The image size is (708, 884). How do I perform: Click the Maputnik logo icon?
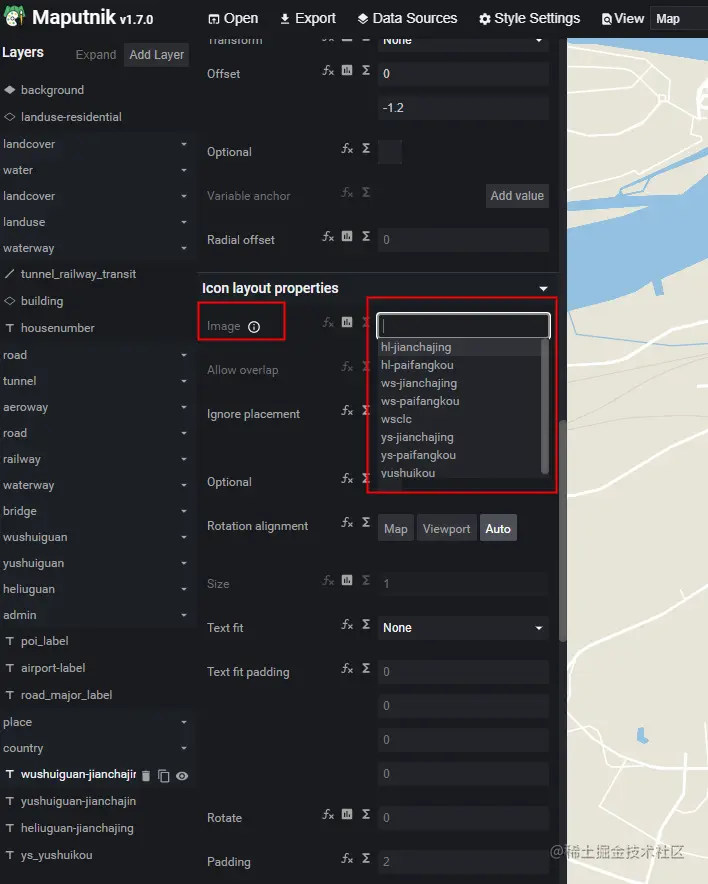click(15, 17)
